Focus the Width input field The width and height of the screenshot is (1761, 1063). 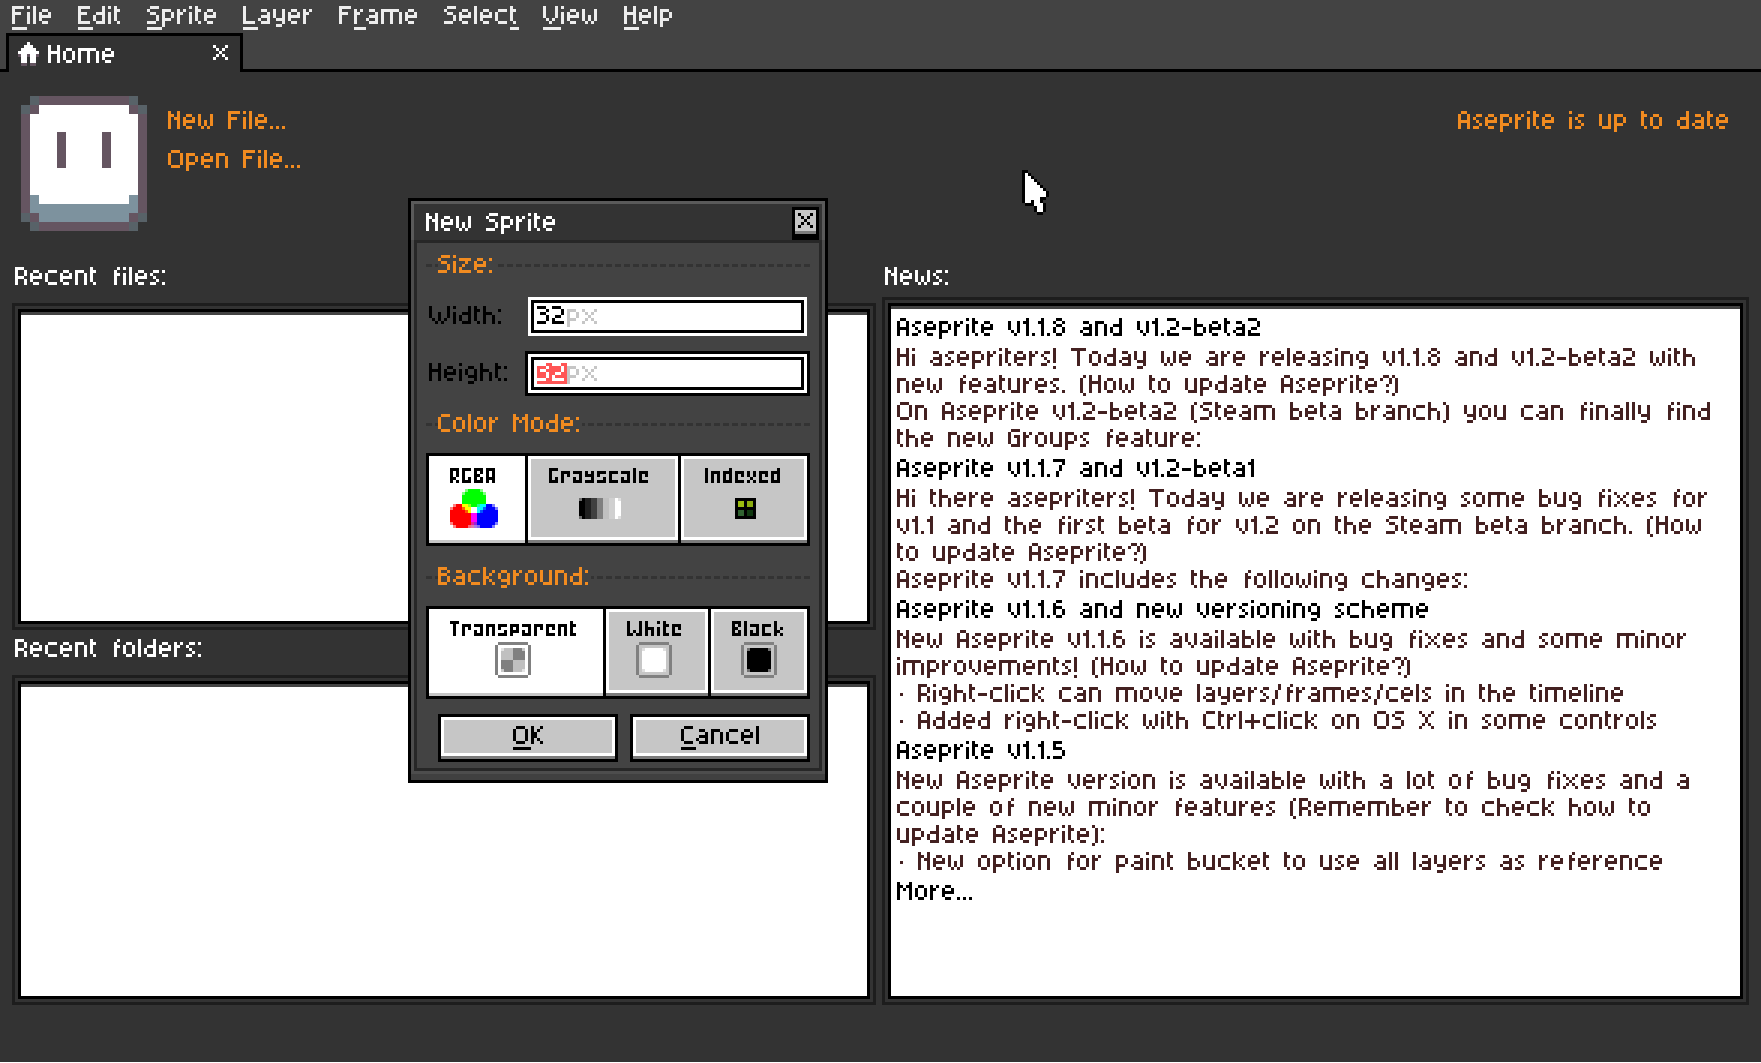(x=667, y=316)
